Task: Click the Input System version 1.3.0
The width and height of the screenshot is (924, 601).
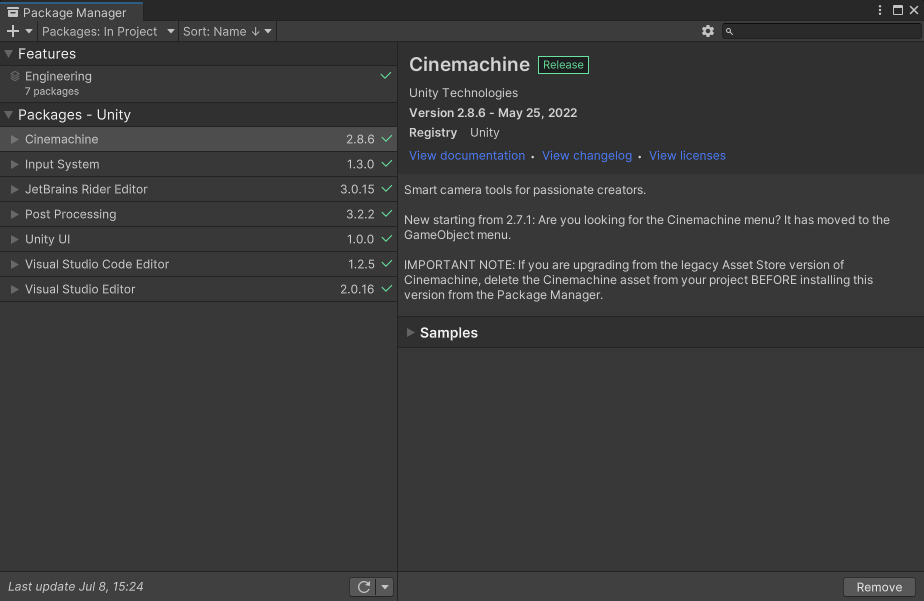Action: point(360,164)
